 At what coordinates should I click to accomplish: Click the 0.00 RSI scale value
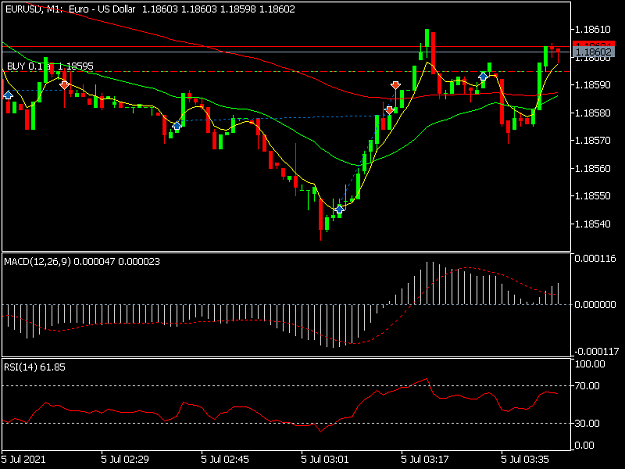coord(584,445)
